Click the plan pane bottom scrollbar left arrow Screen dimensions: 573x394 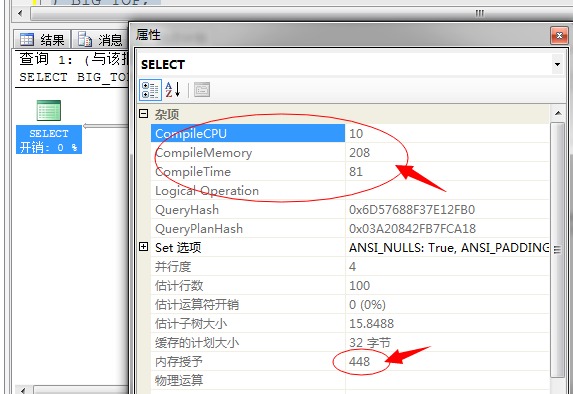point(23,390)
